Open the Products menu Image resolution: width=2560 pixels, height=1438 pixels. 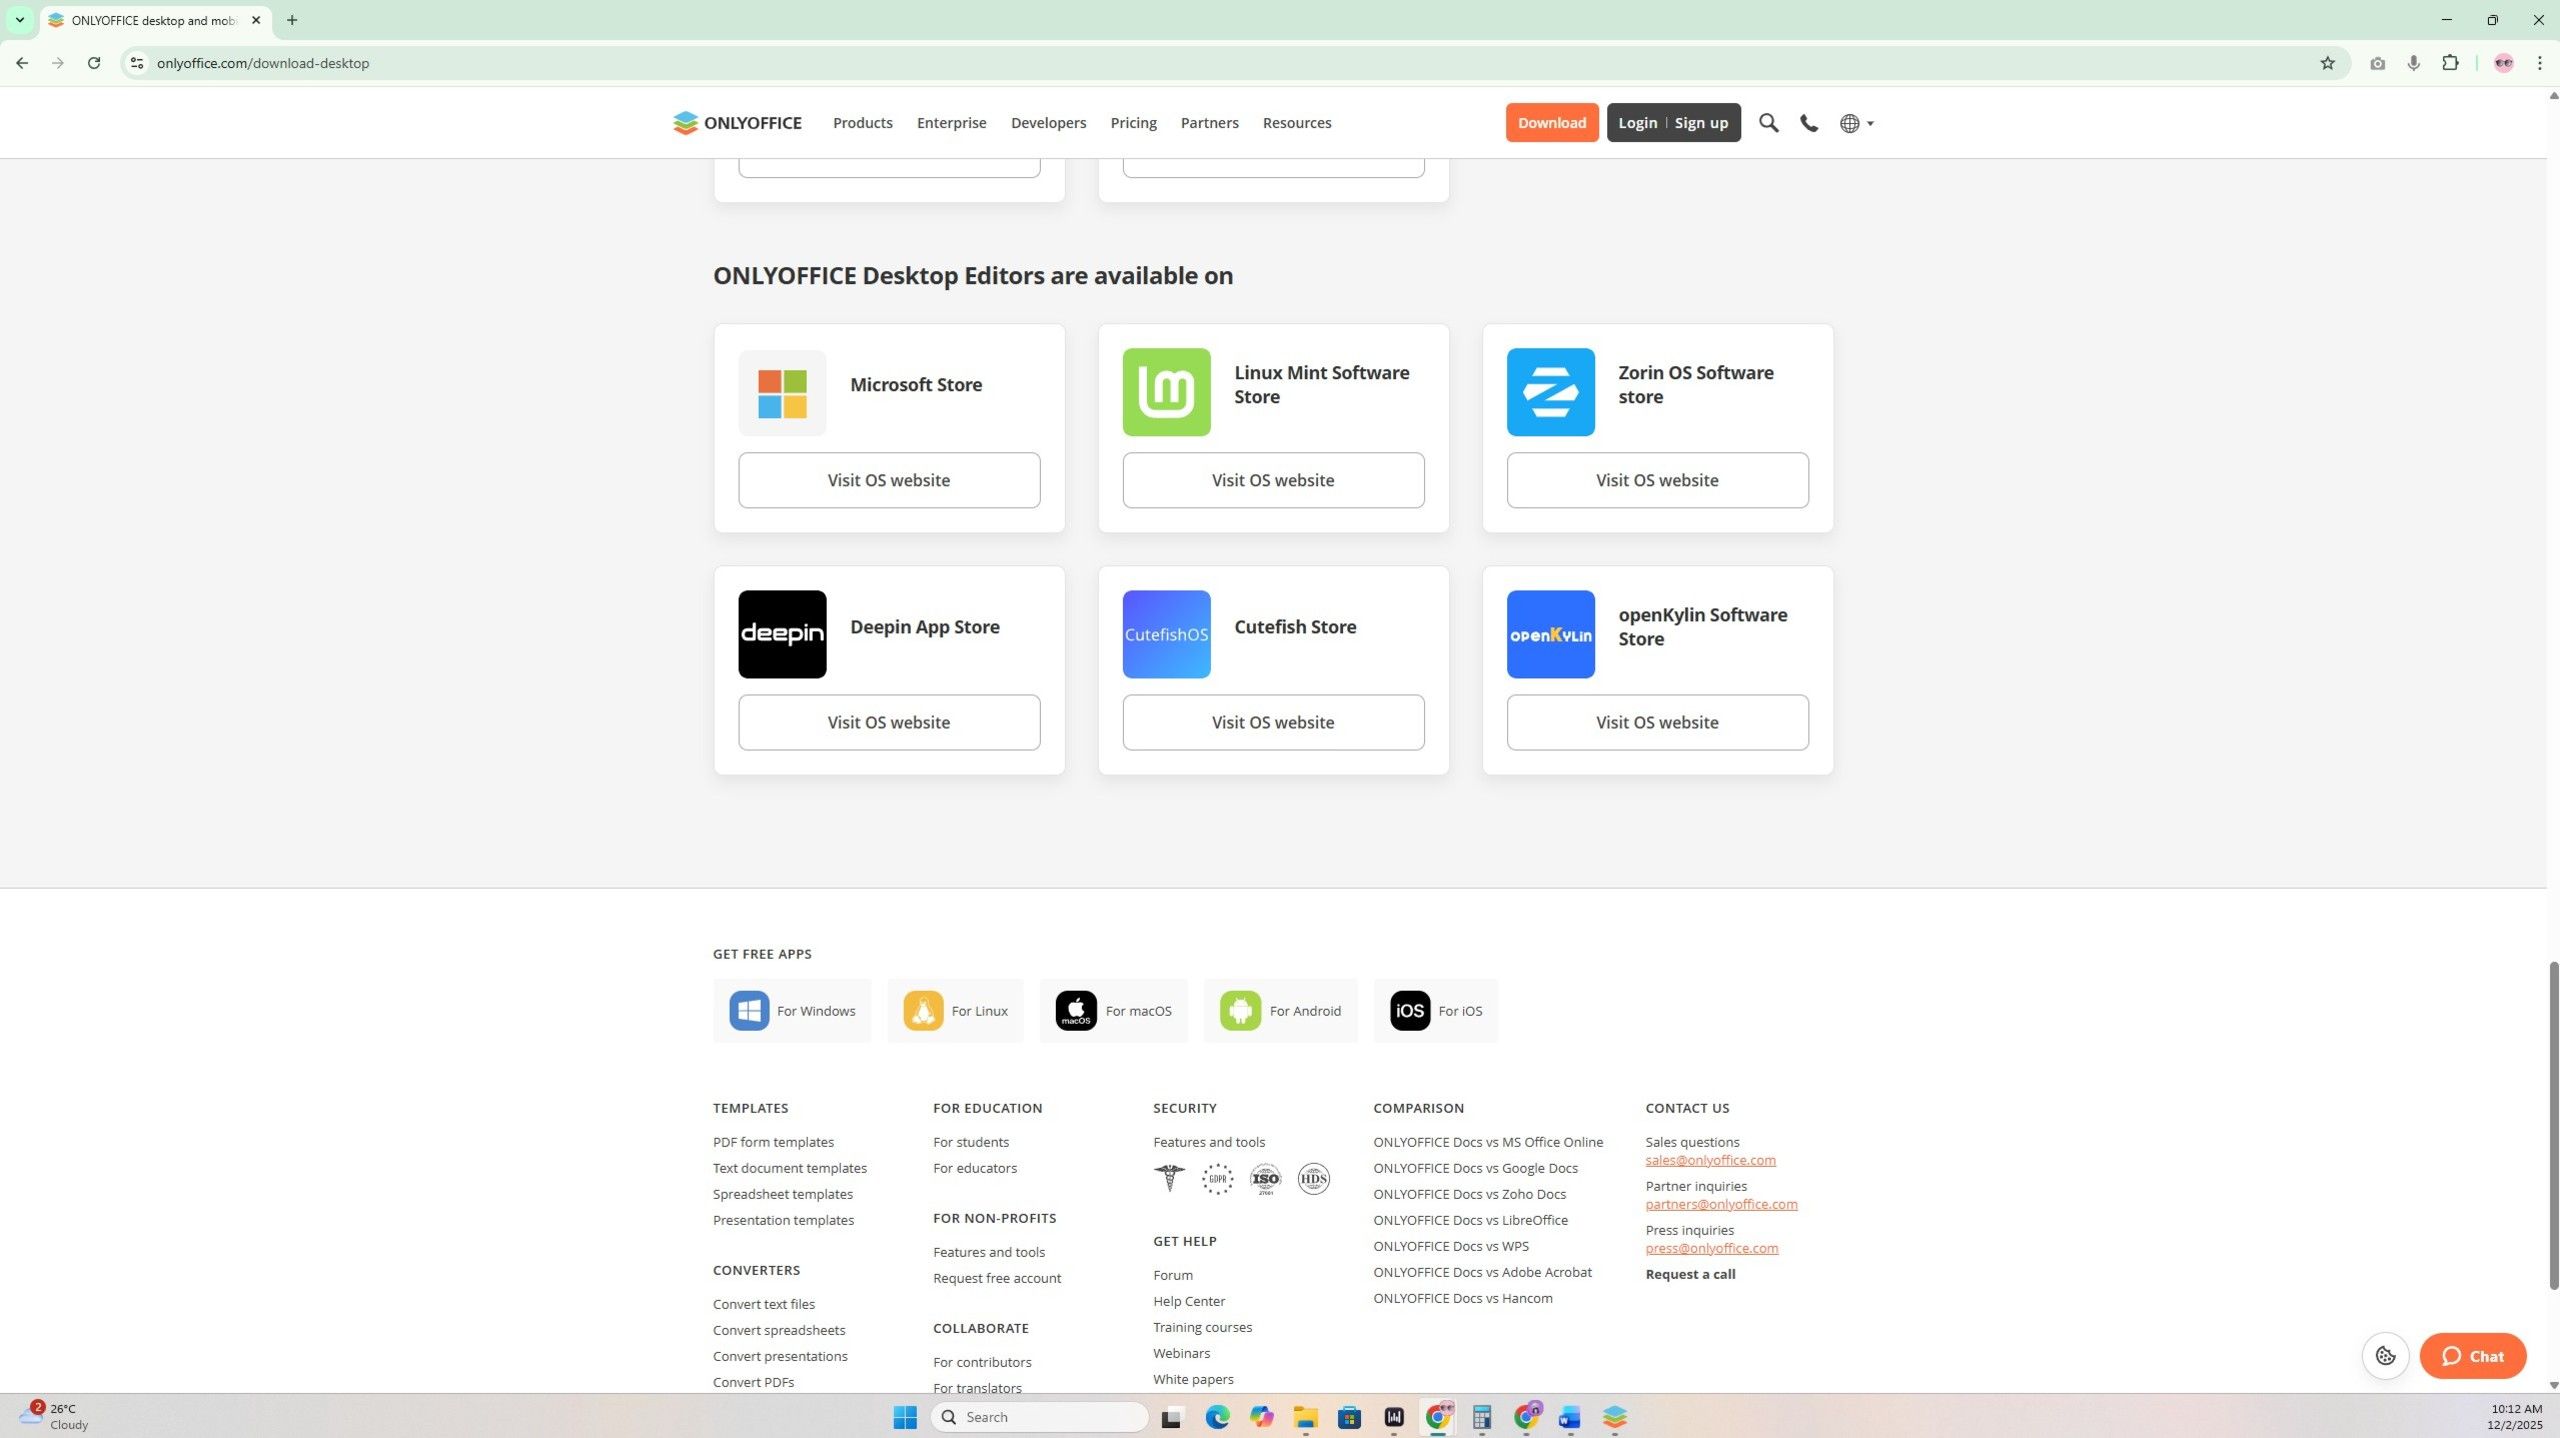click(x=862, y=123)
